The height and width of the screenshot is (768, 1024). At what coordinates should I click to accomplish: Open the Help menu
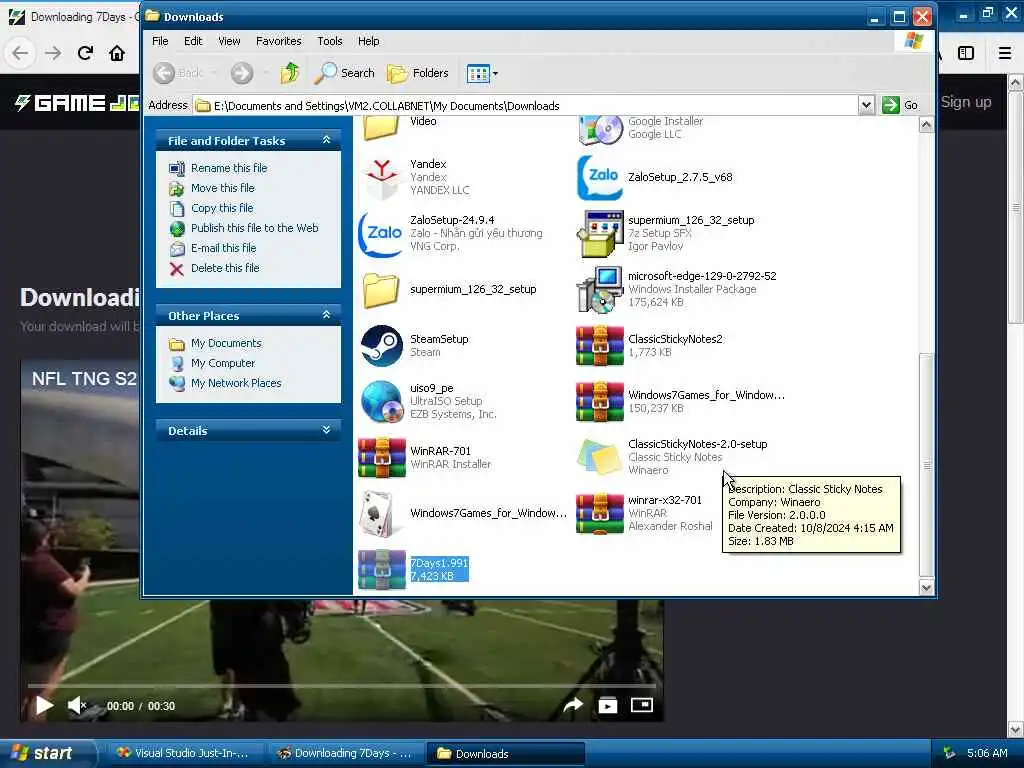pyautogui.click(x=368, y=41)
